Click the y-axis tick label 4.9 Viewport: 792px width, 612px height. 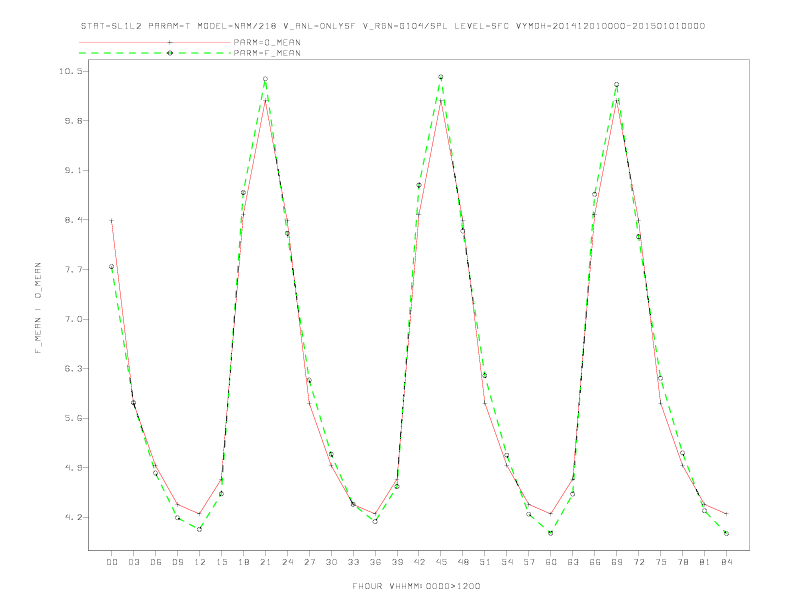[73, 468]
